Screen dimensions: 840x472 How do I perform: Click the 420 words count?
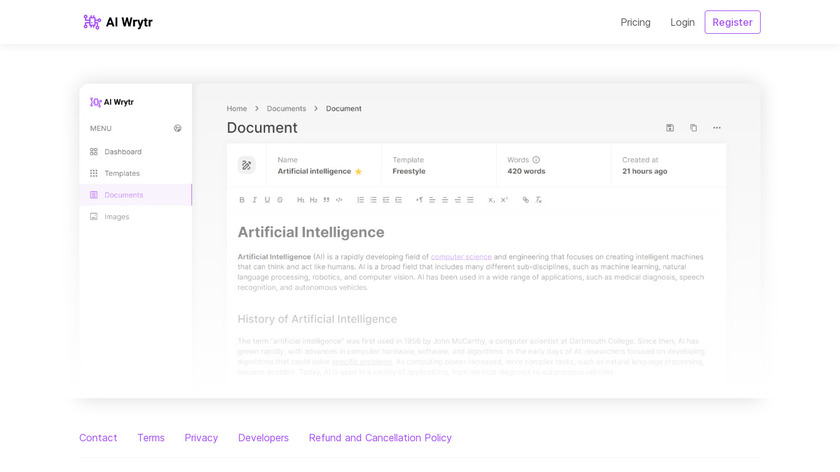(x=526, y=171)
